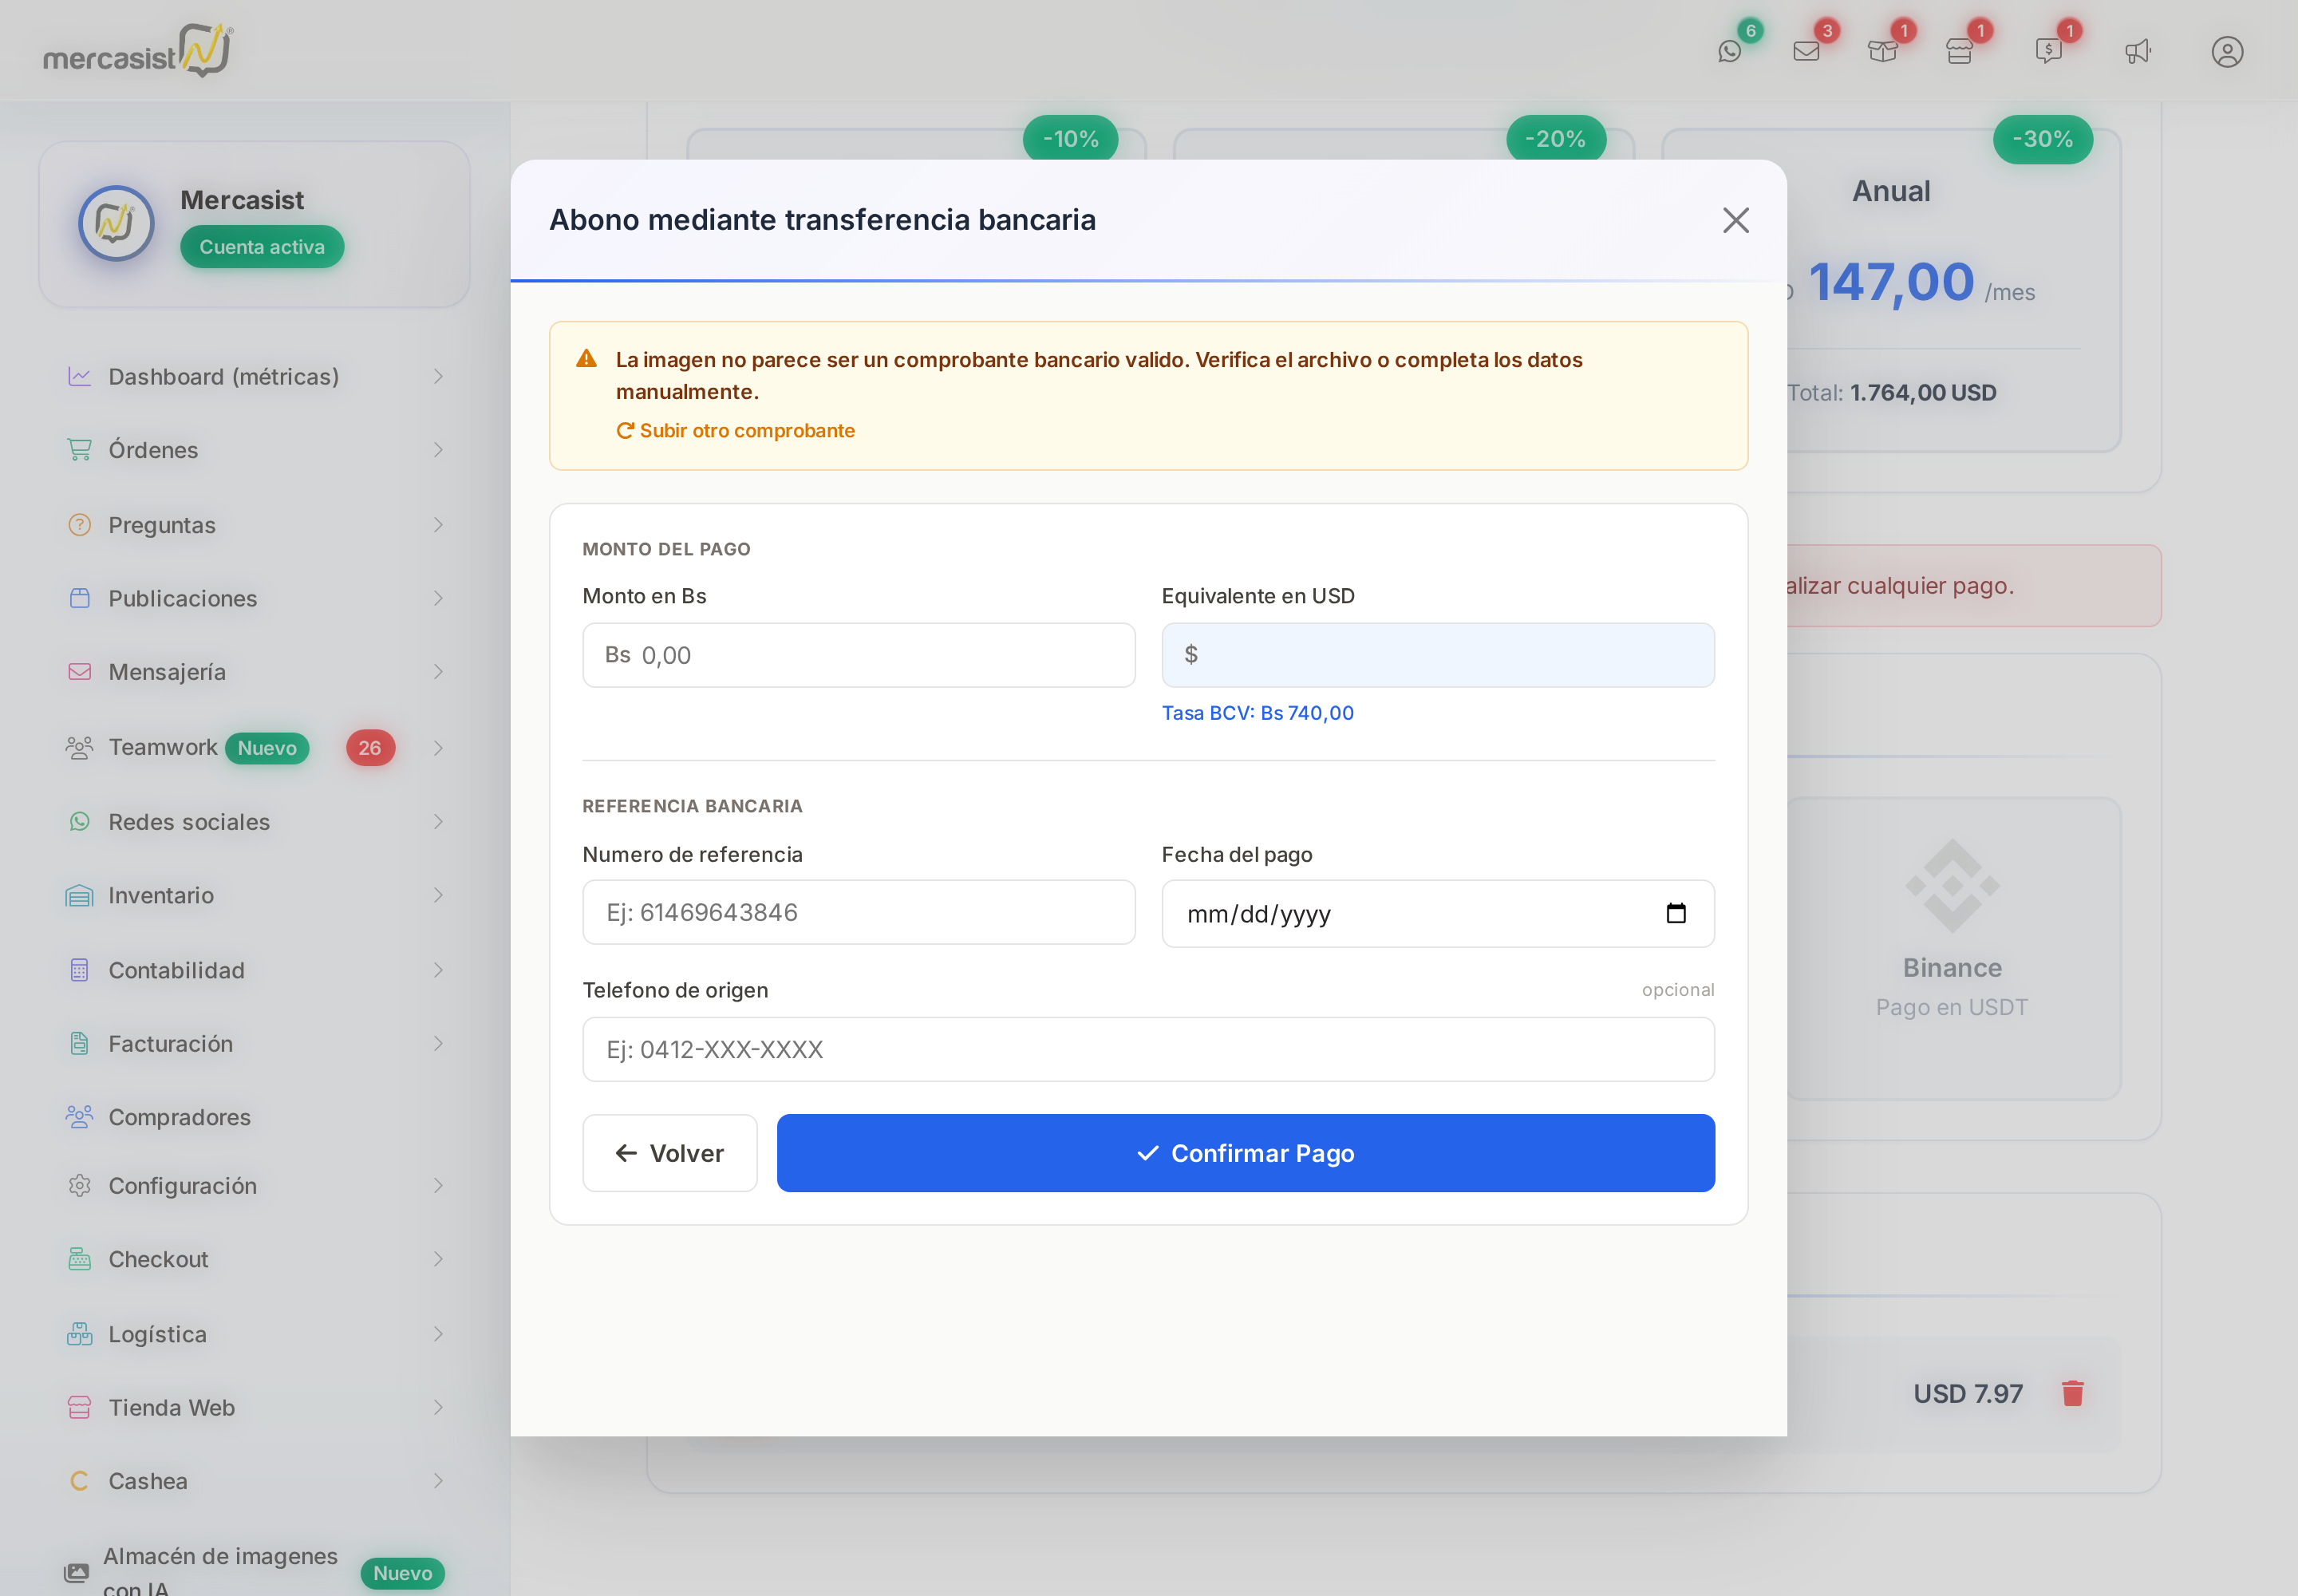
Task: Click the Volver button
Action: (669, 1153)
